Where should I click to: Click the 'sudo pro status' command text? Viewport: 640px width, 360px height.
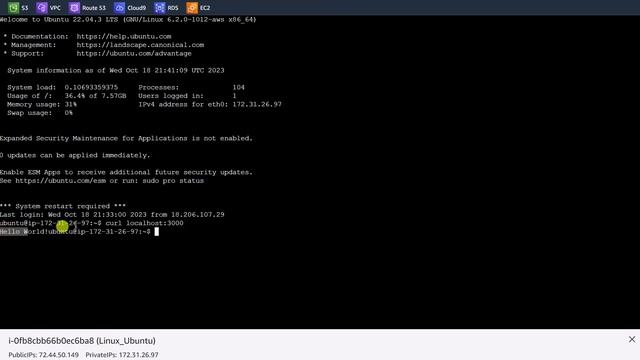point(173,181)
